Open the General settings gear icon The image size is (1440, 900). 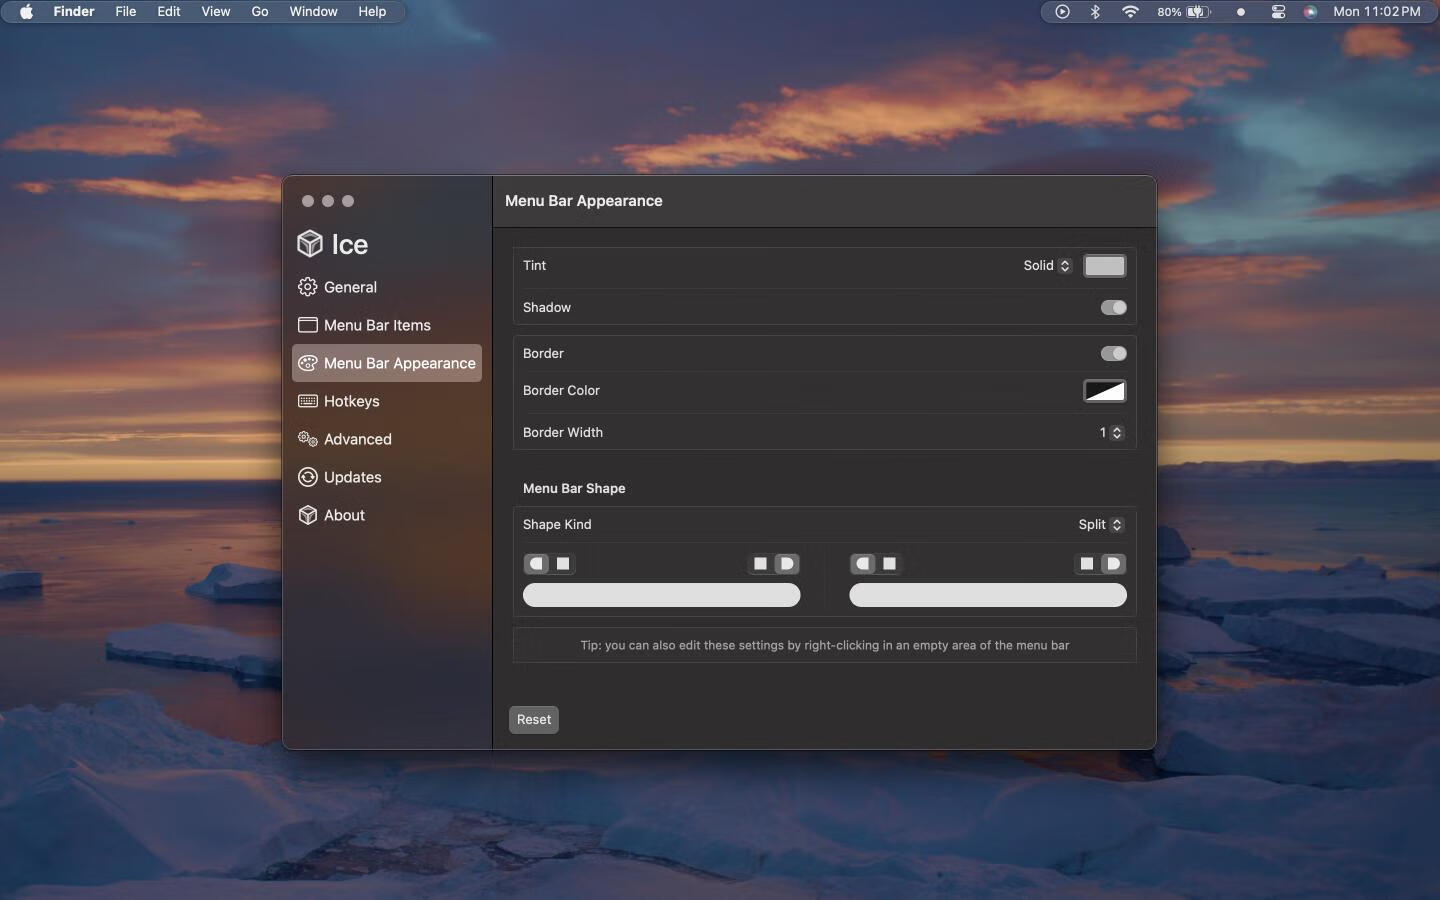point(308,287)
